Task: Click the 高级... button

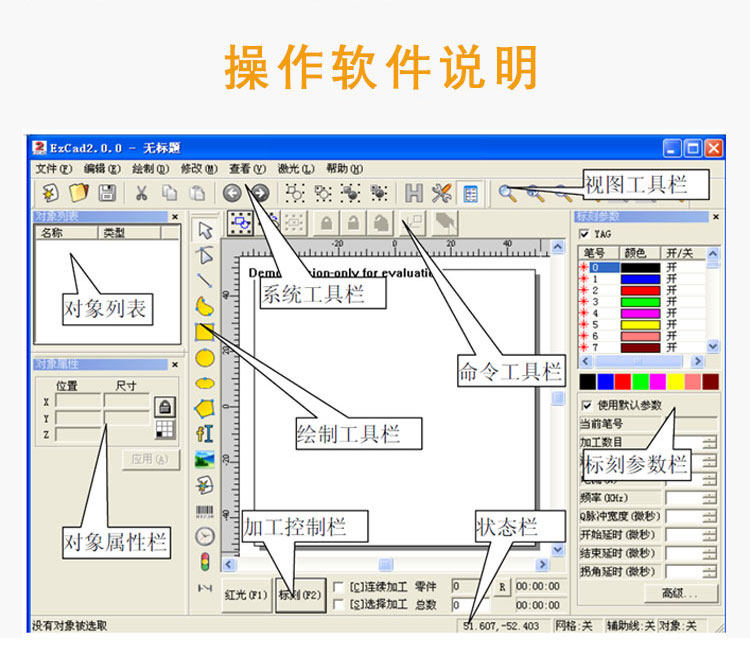Action: click(680, 594)
